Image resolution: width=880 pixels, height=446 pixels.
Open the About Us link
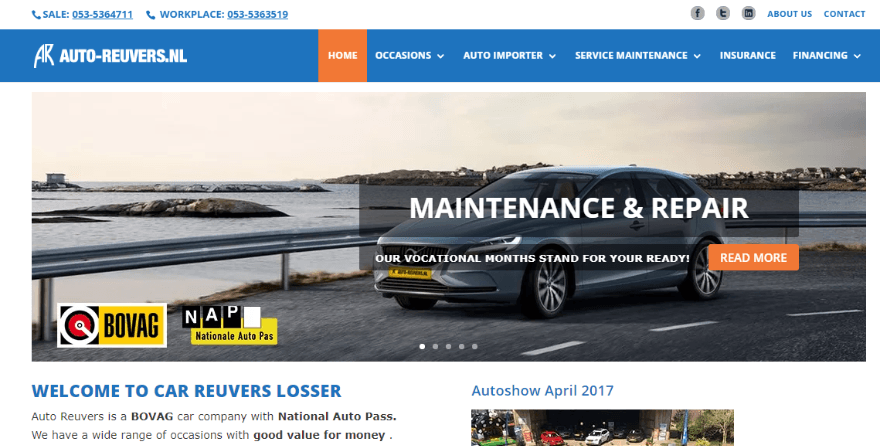point(789,14)
